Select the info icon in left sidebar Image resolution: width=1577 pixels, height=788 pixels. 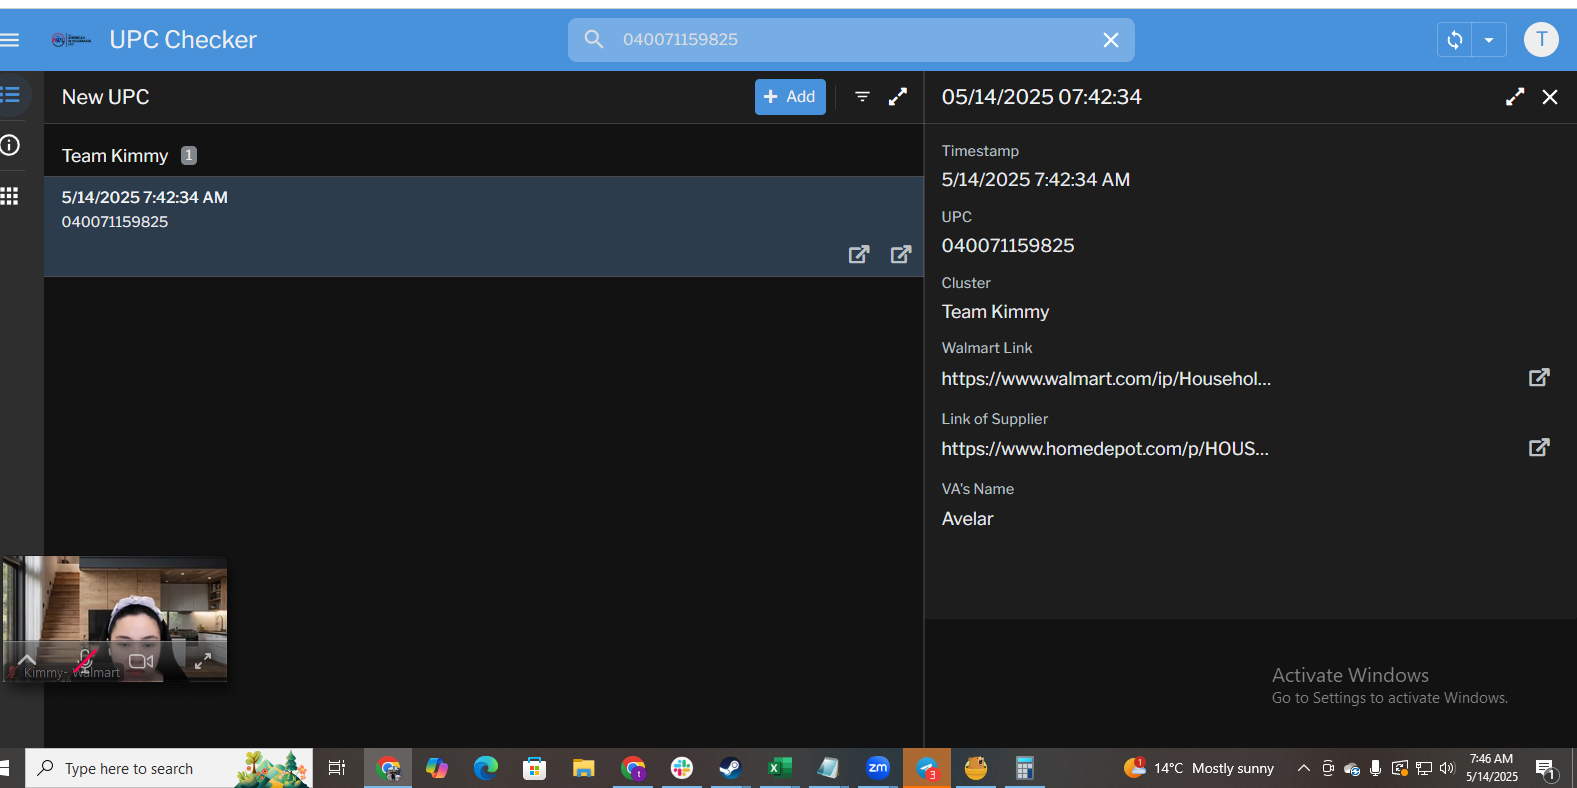pos(10,145)
